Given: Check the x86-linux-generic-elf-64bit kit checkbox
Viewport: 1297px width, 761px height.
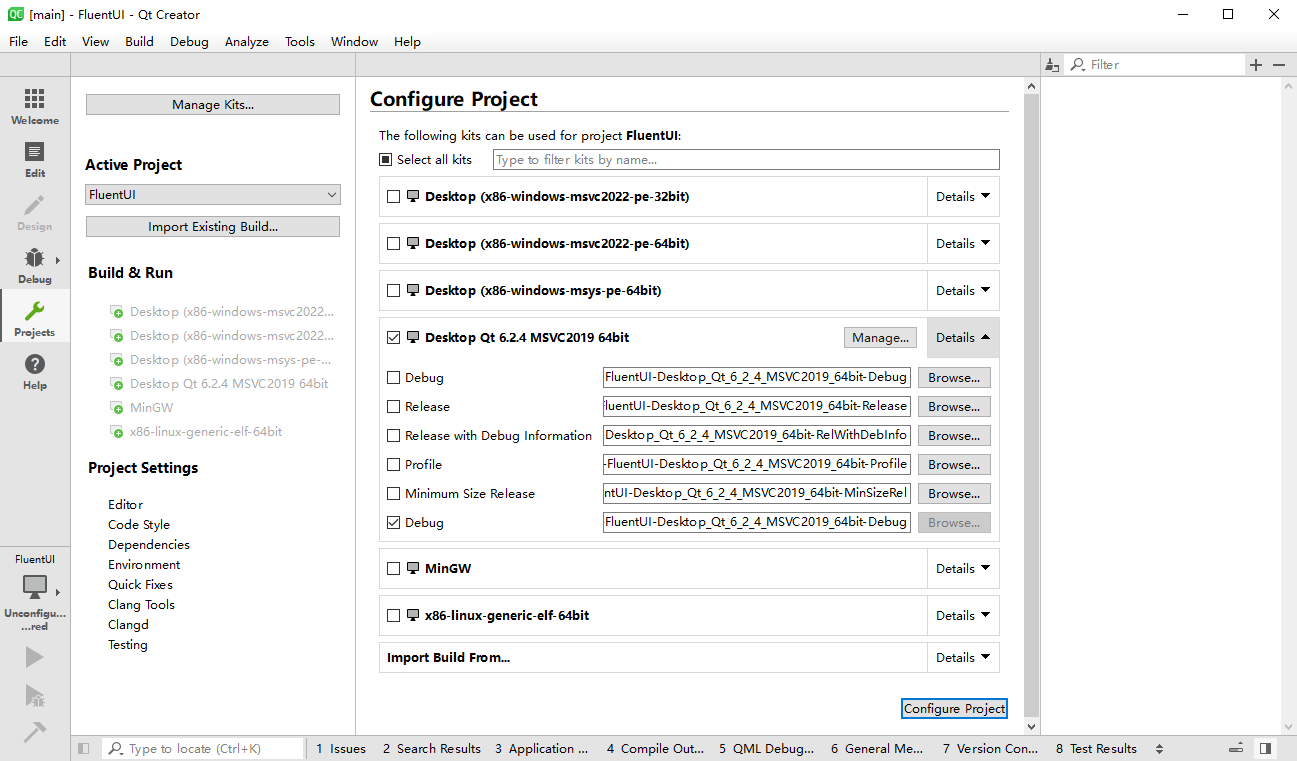Looking at the screenshot, I should tap(393, 616).
